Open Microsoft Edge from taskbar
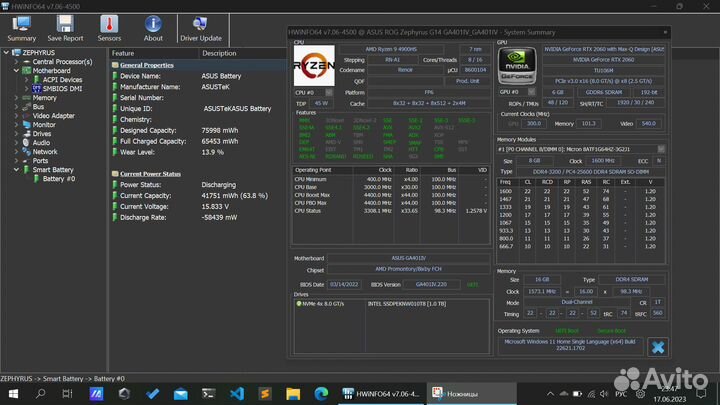Viewport: 720px width, 405px height. 321,394
